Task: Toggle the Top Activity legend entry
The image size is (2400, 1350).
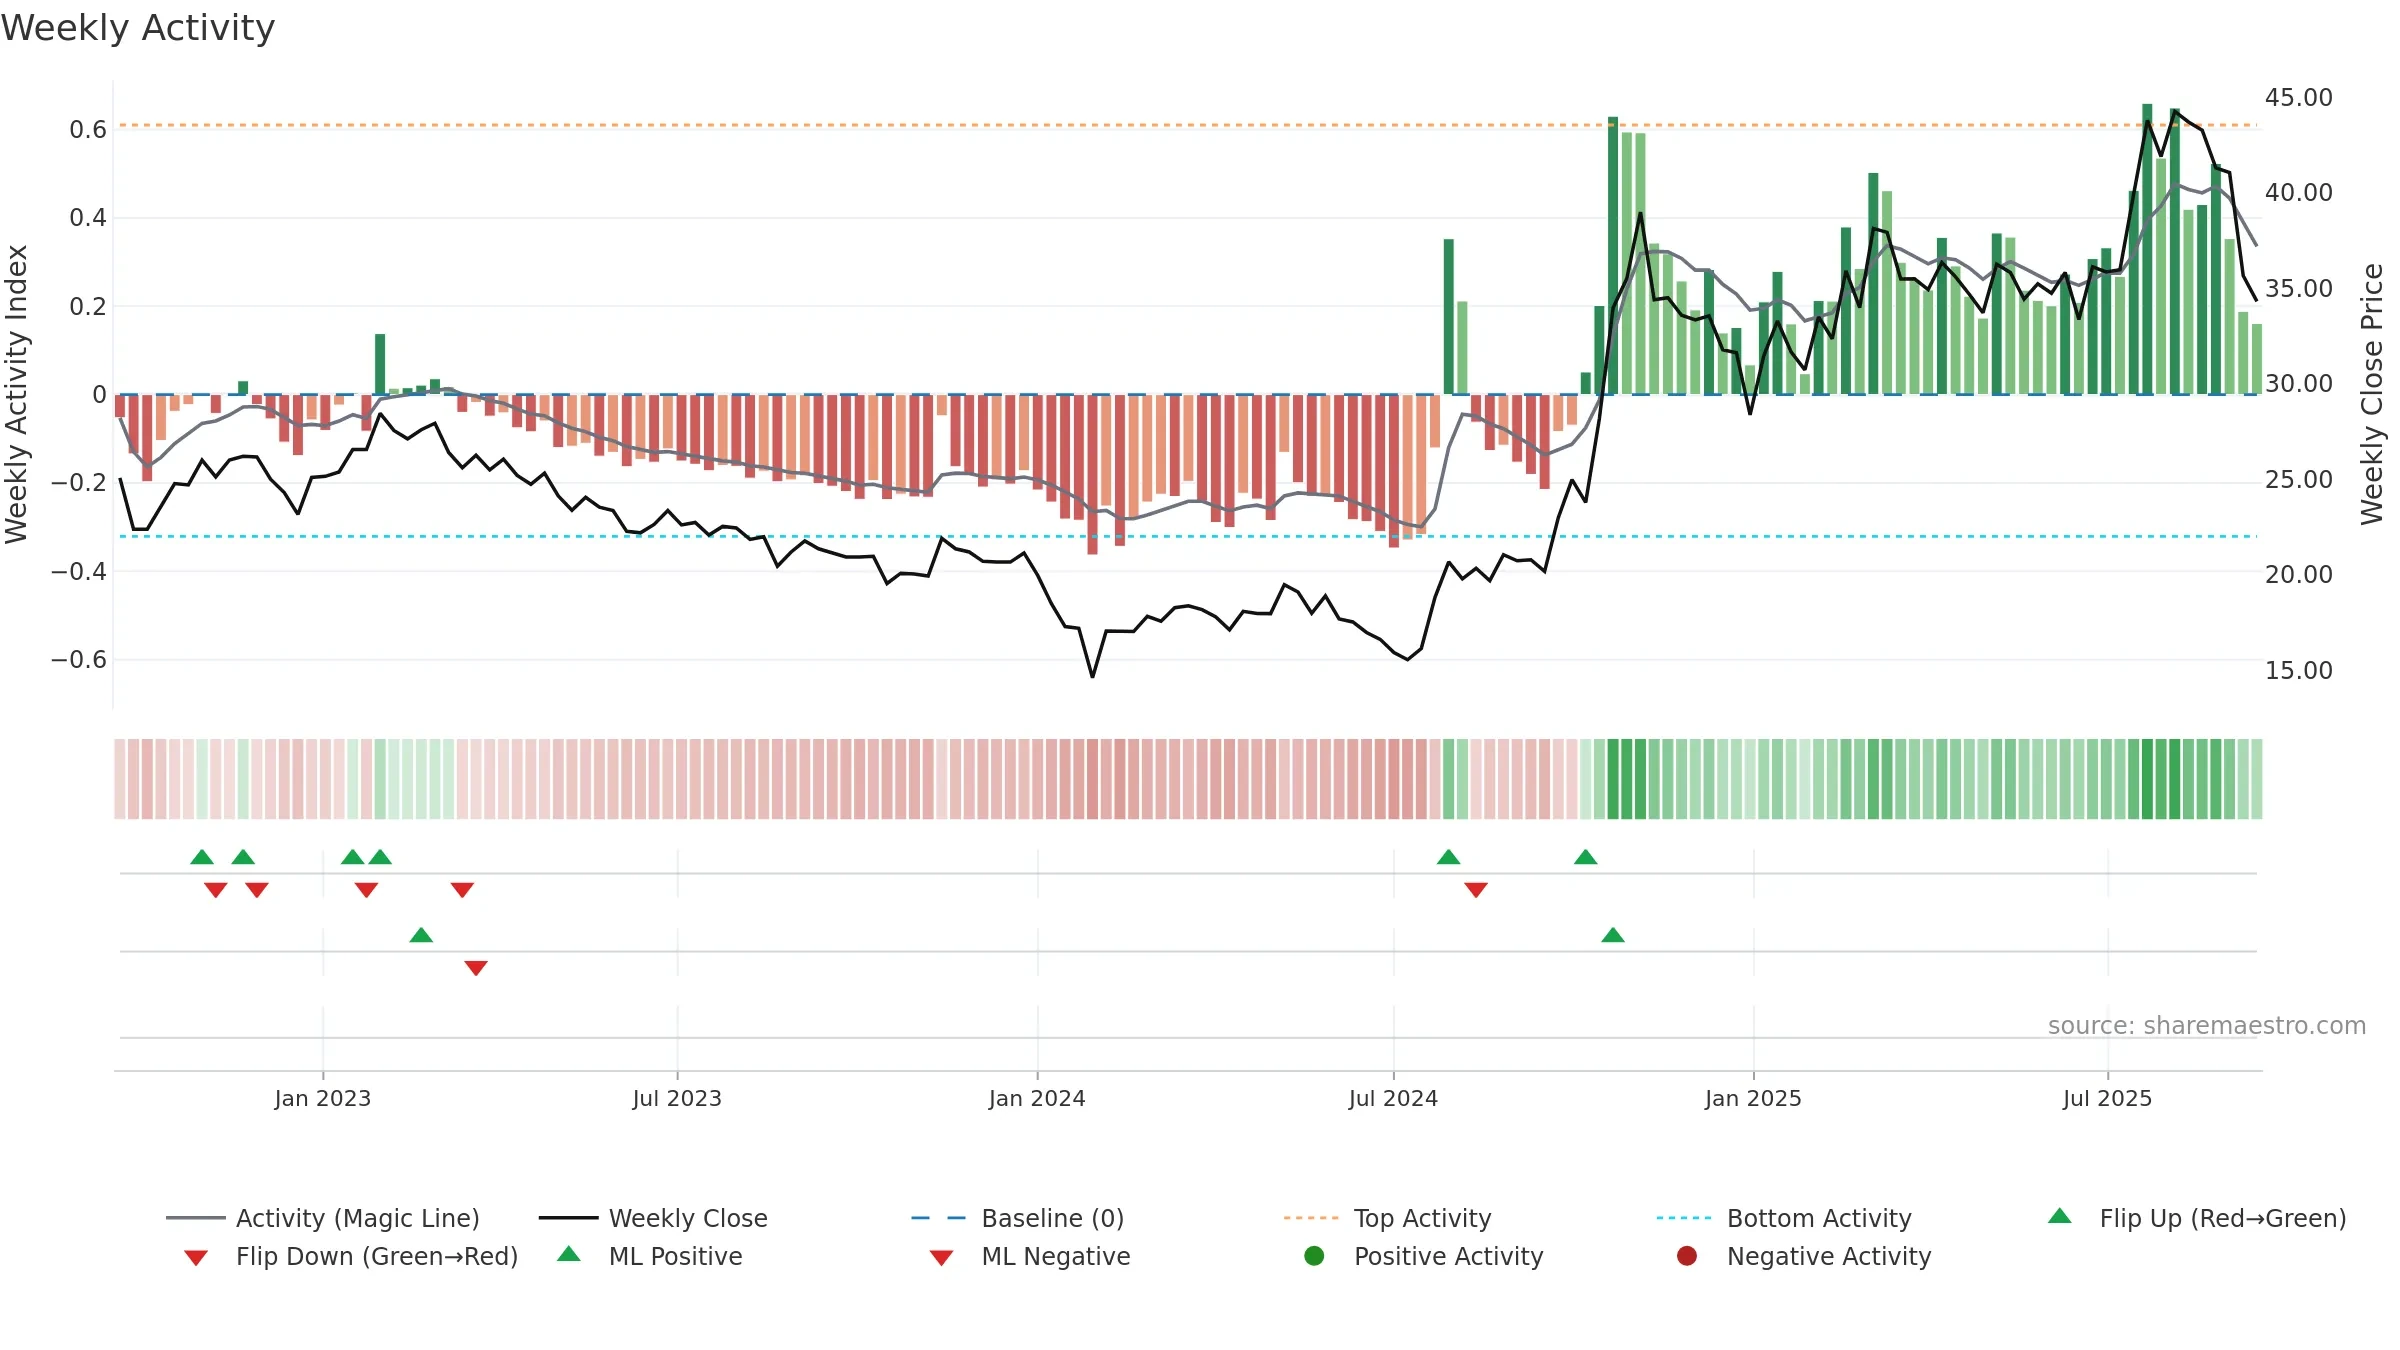Action: 1387,1218
